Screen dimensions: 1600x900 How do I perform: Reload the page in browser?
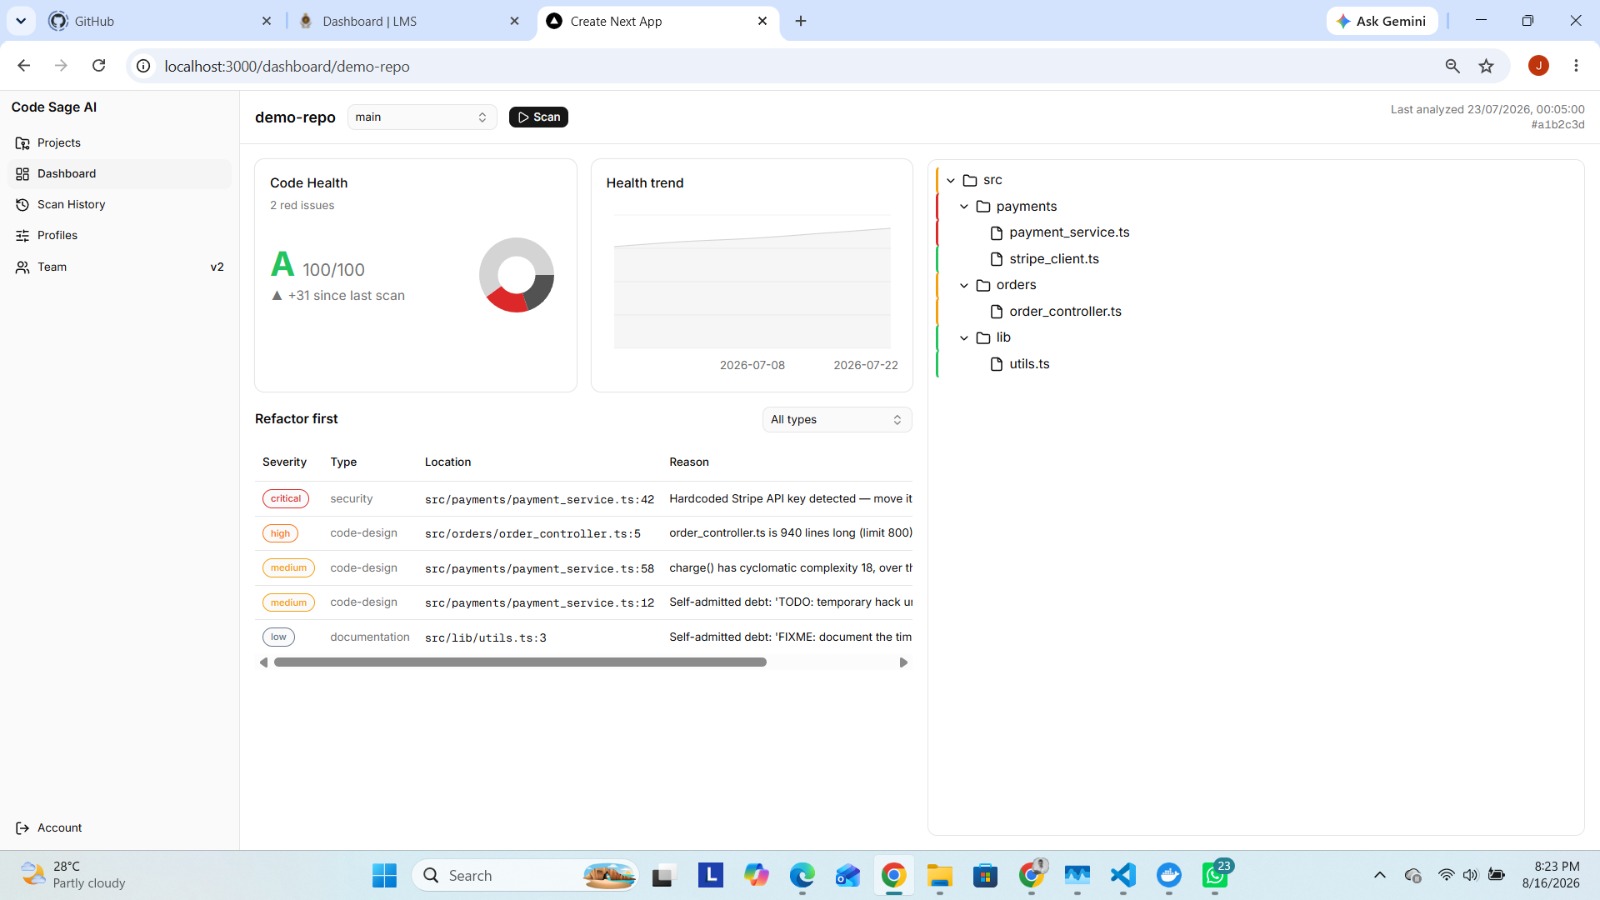point(99,66)
